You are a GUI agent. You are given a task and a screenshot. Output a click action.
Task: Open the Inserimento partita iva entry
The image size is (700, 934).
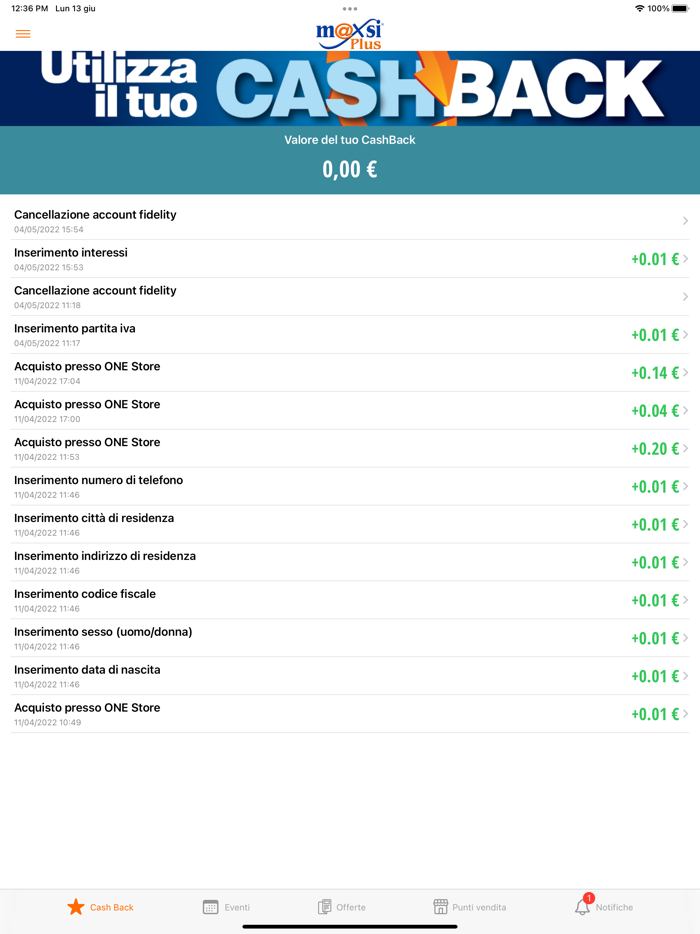point(350,335)
